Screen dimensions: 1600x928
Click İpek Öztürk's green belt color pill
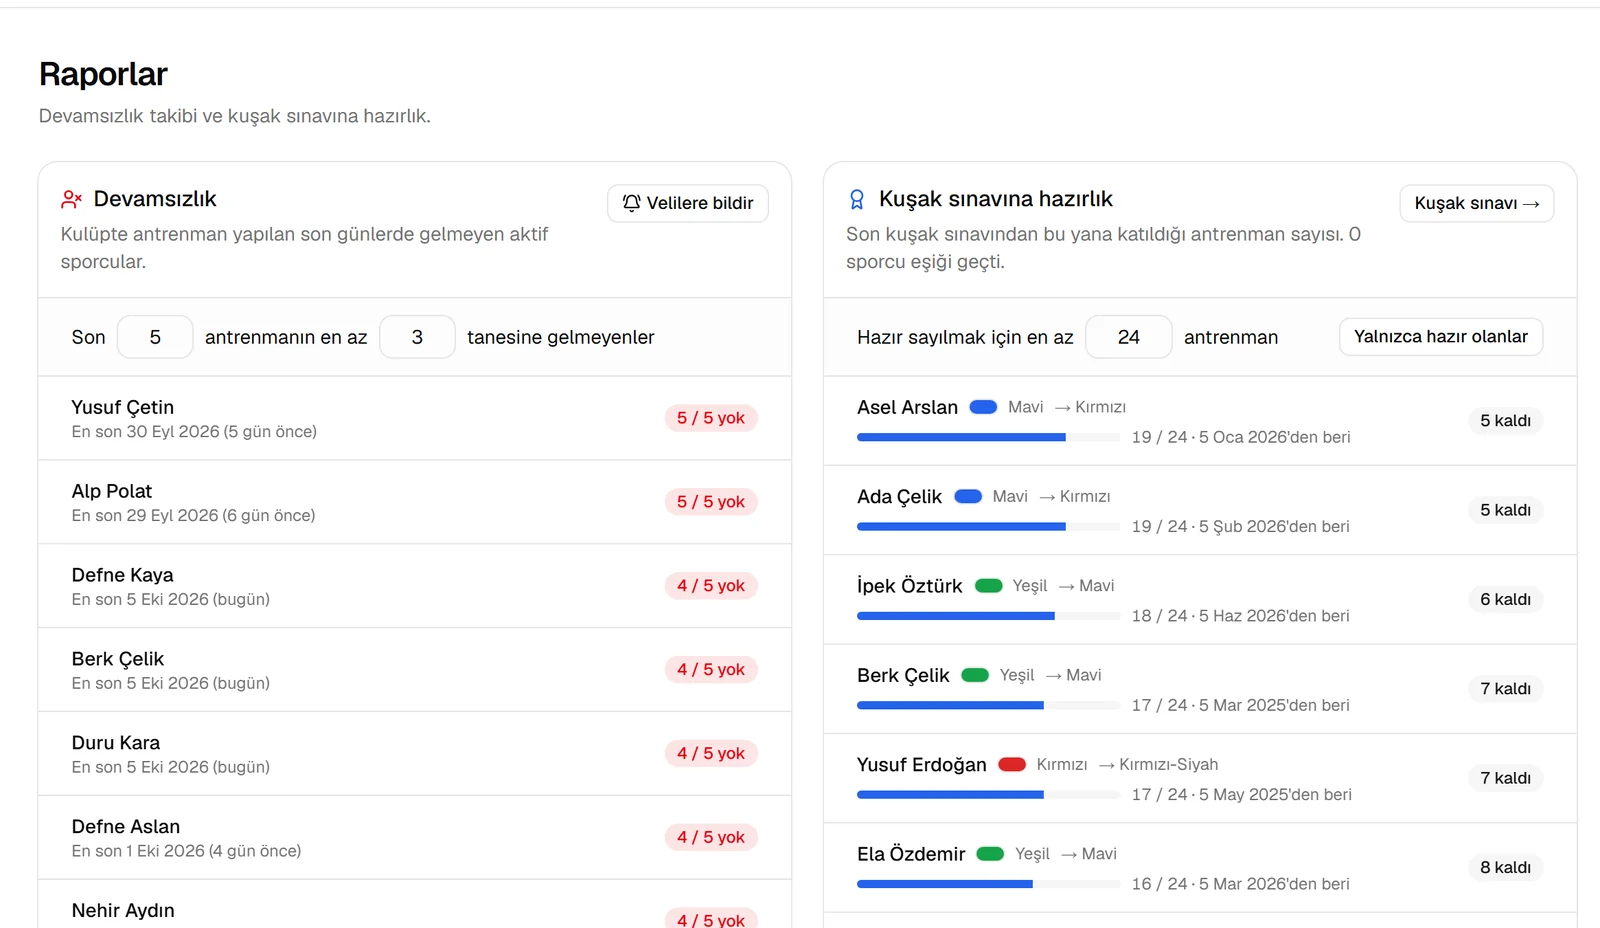[x=989, y=586]
